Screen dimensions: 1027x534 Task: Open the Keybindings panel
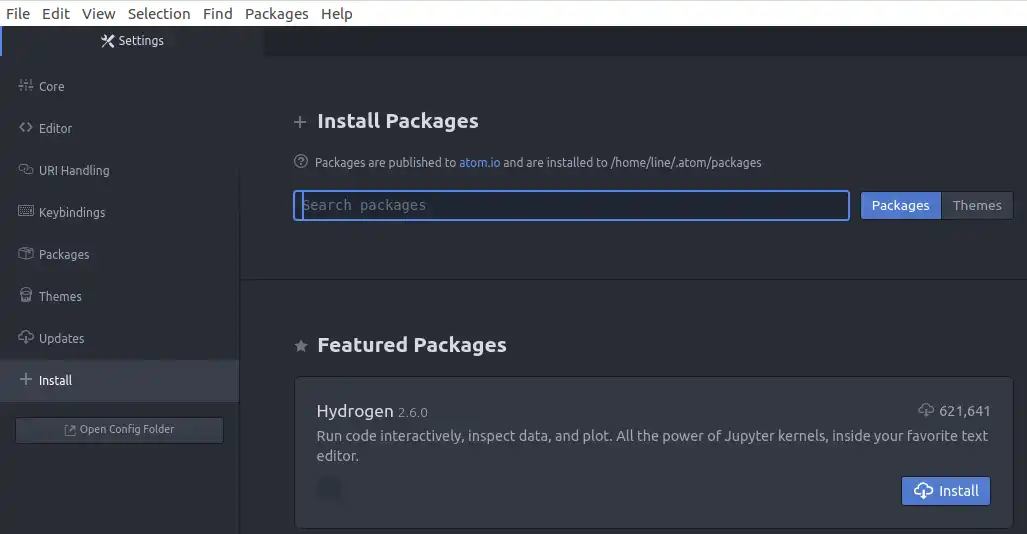click(71, 213)
